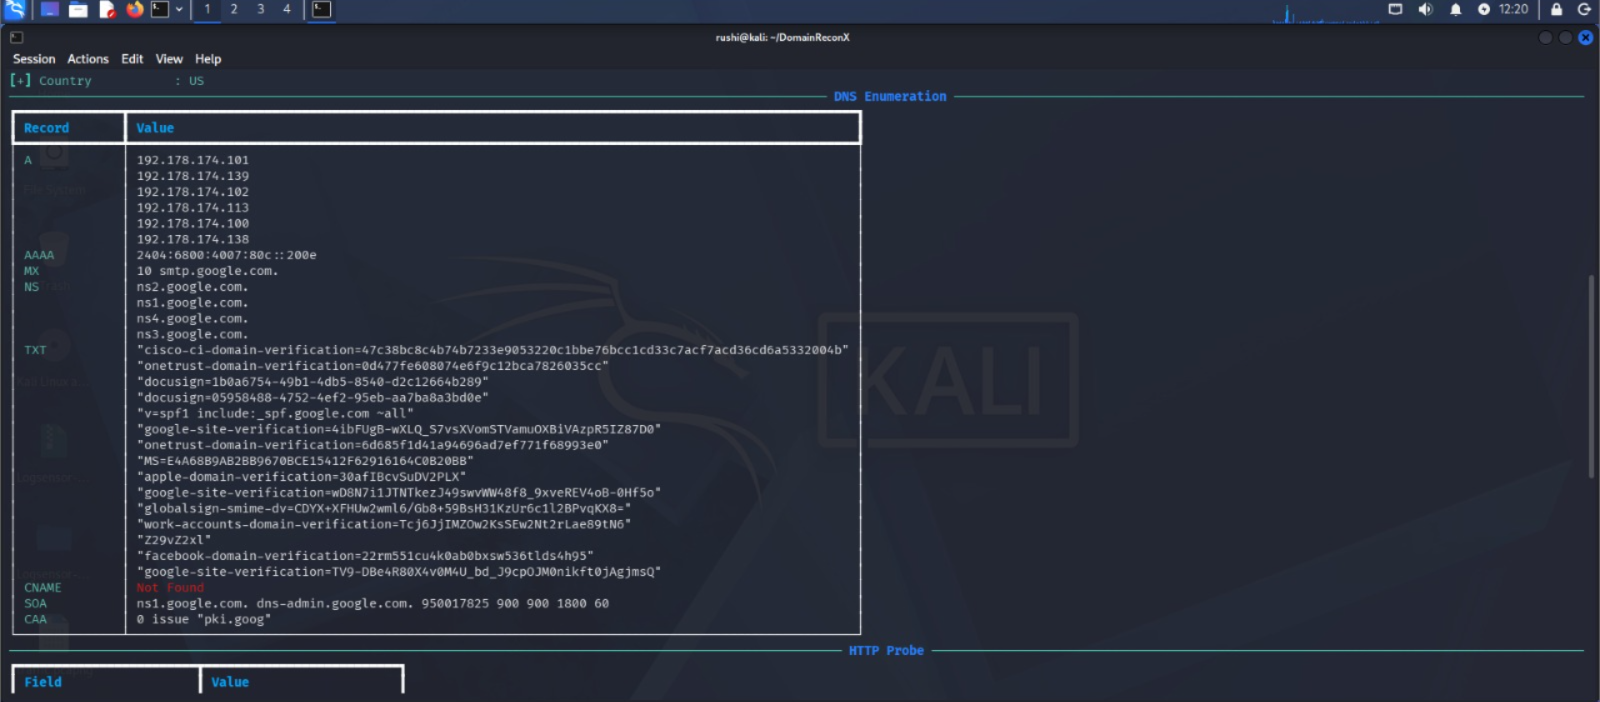Open the View menu
Screen dimensions: 1600x702
point(169,59)
